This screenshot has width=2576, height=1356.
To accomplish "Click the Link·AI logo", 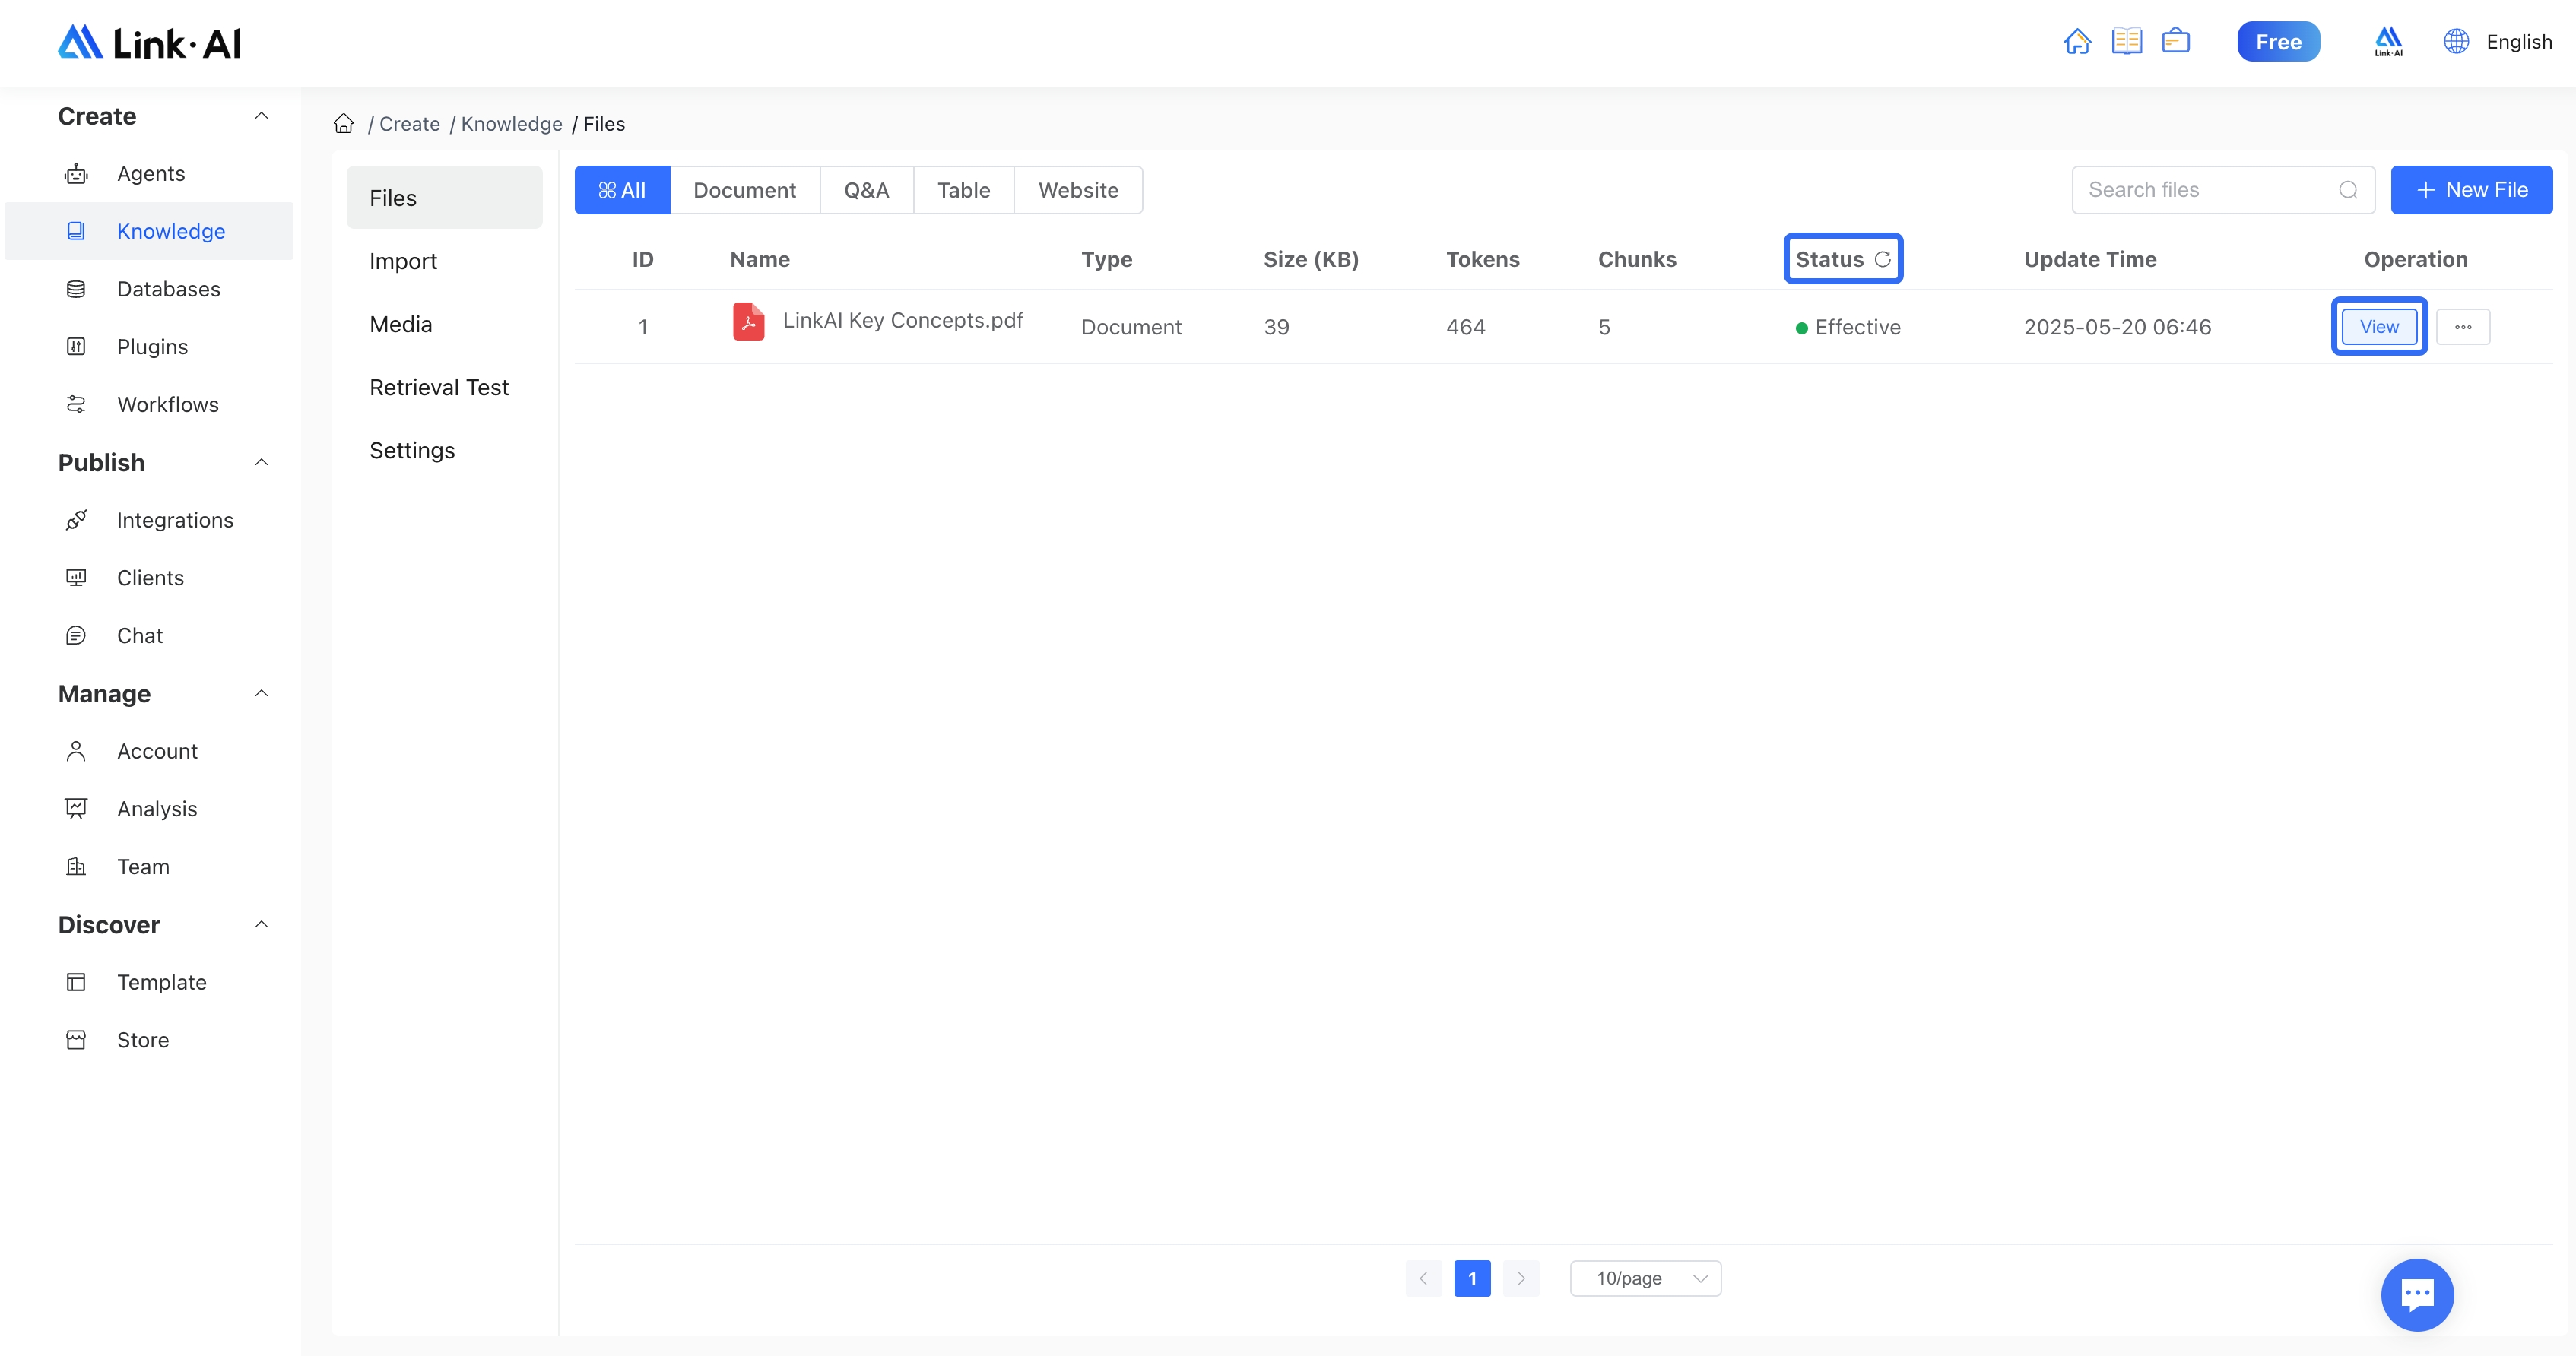I will tap(149, 42).
